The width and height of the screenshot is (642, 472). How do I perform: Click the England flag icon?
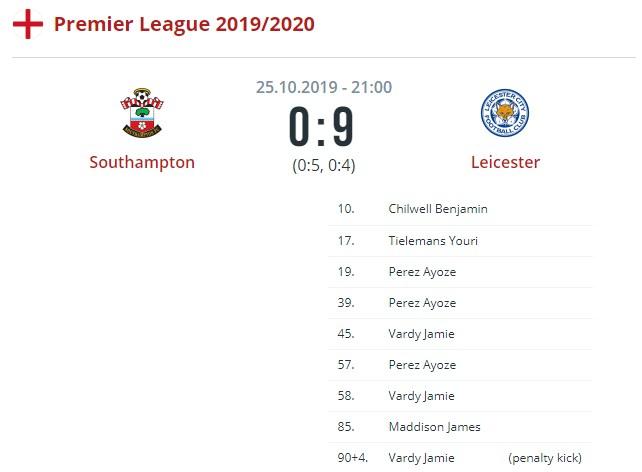click(27, 23)
